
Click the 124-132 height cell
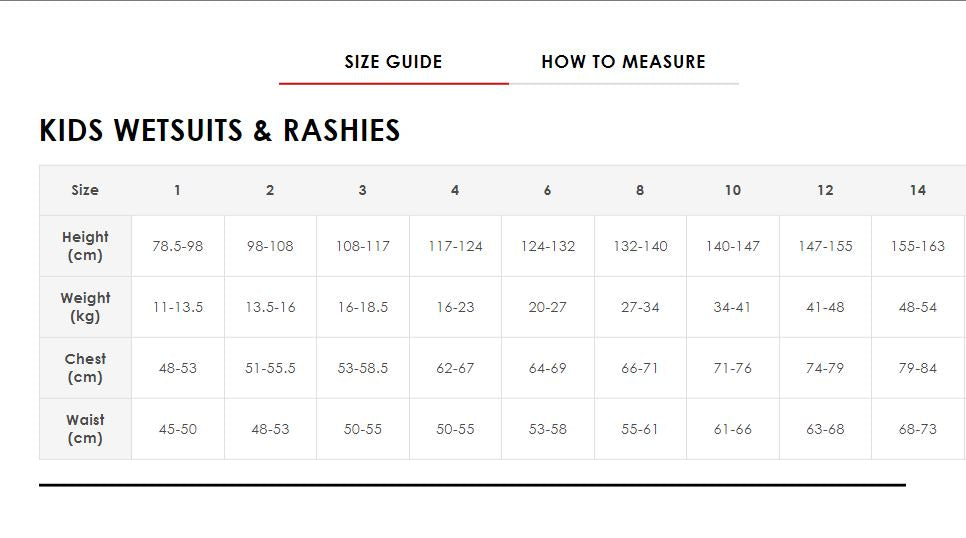tap(547, 246)
